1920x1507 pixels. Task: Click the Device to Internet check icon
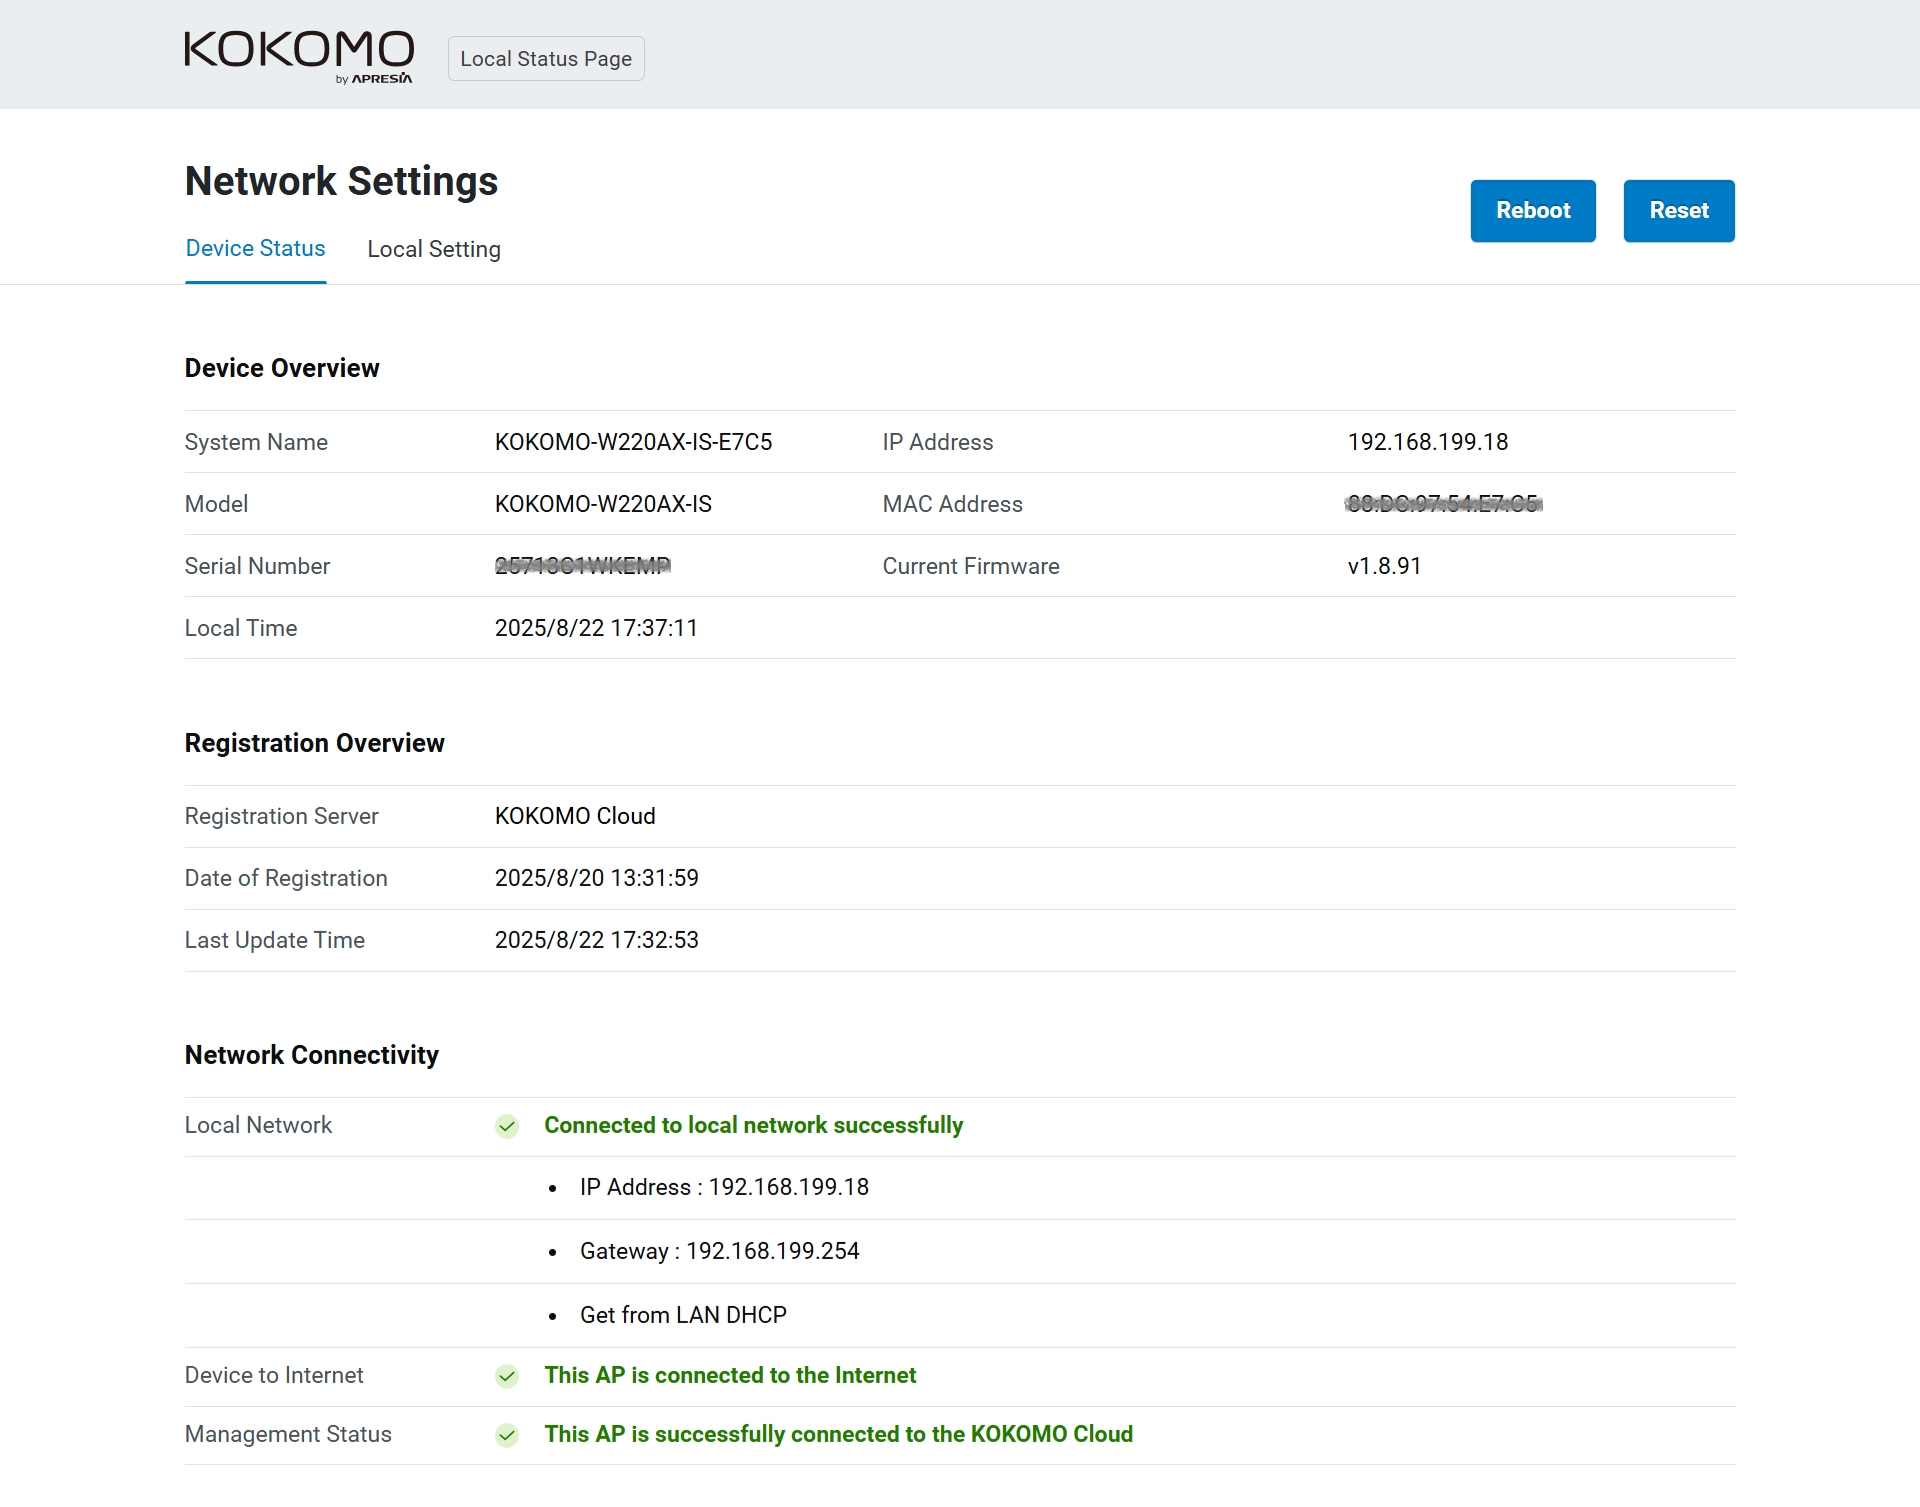coord(507,1377)
